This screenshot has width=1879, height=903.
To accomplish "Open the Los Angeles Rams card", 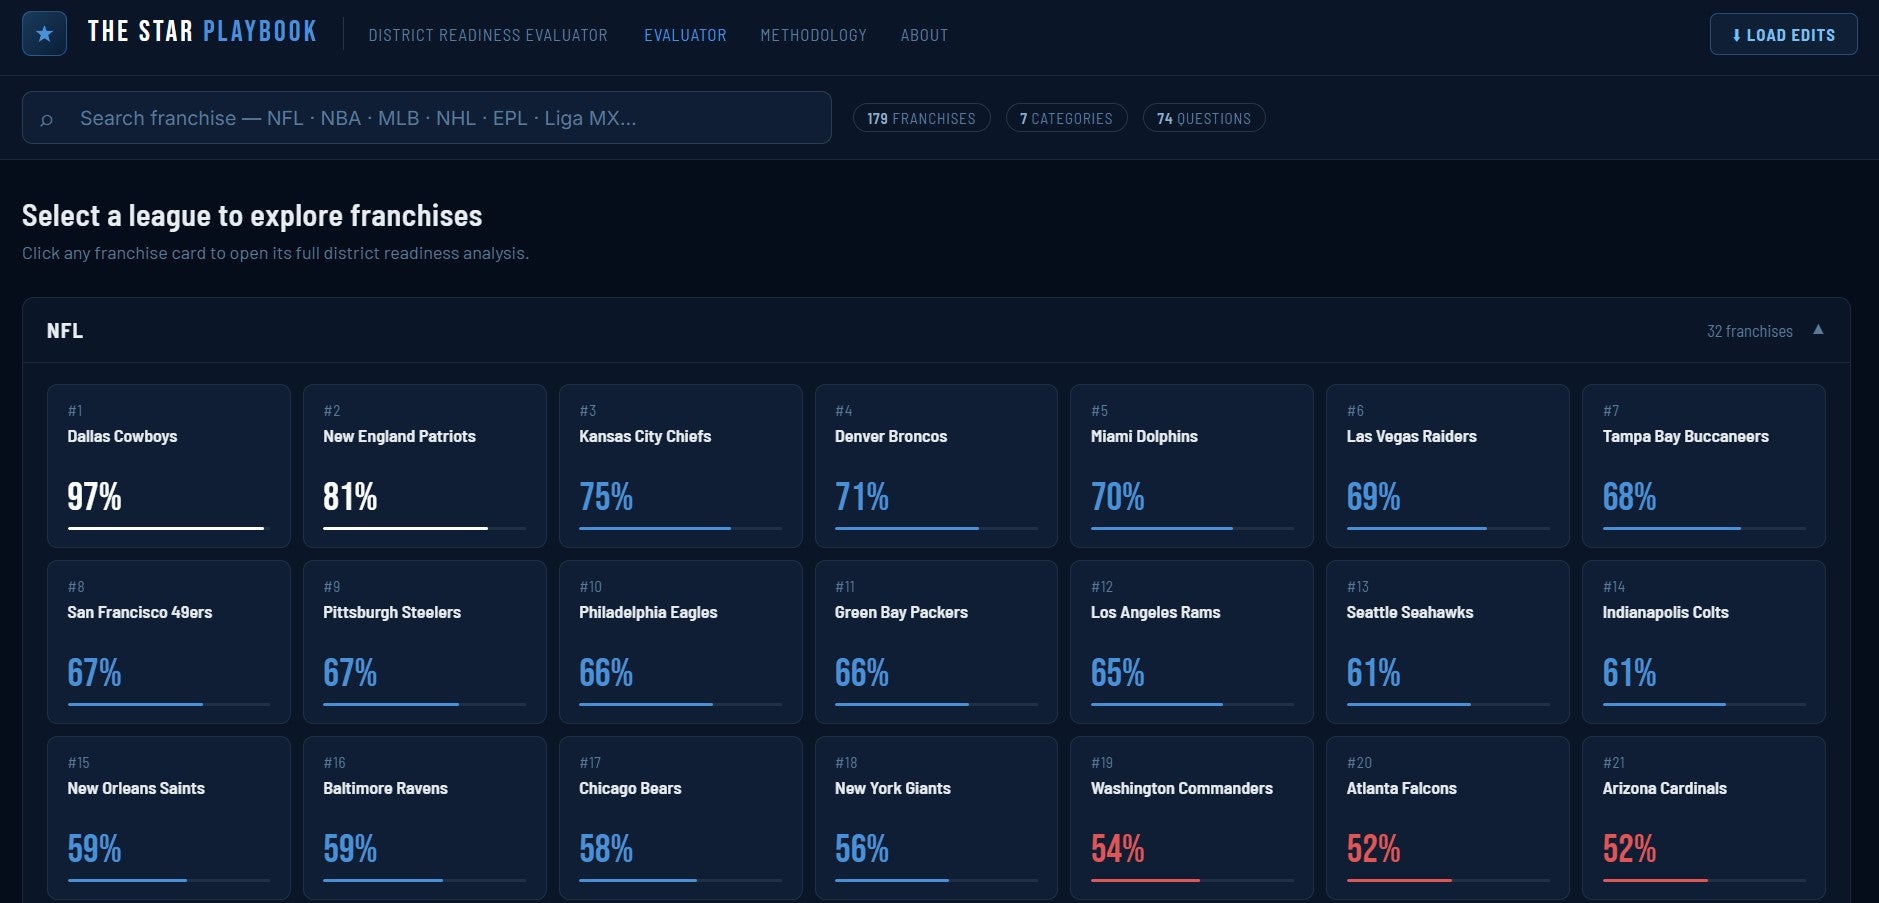I will [1192, 642].
